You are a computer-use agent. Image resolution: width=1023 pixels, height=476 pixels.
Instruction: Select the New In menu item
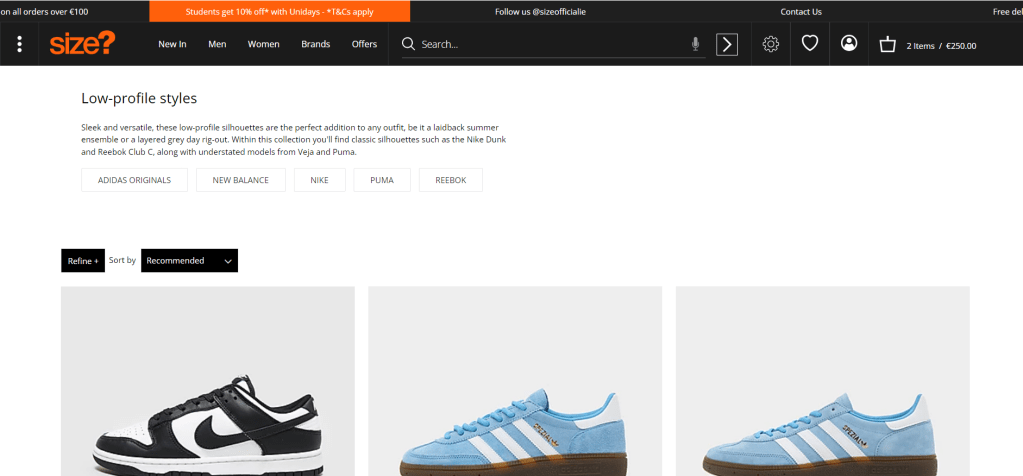point(172,44)
